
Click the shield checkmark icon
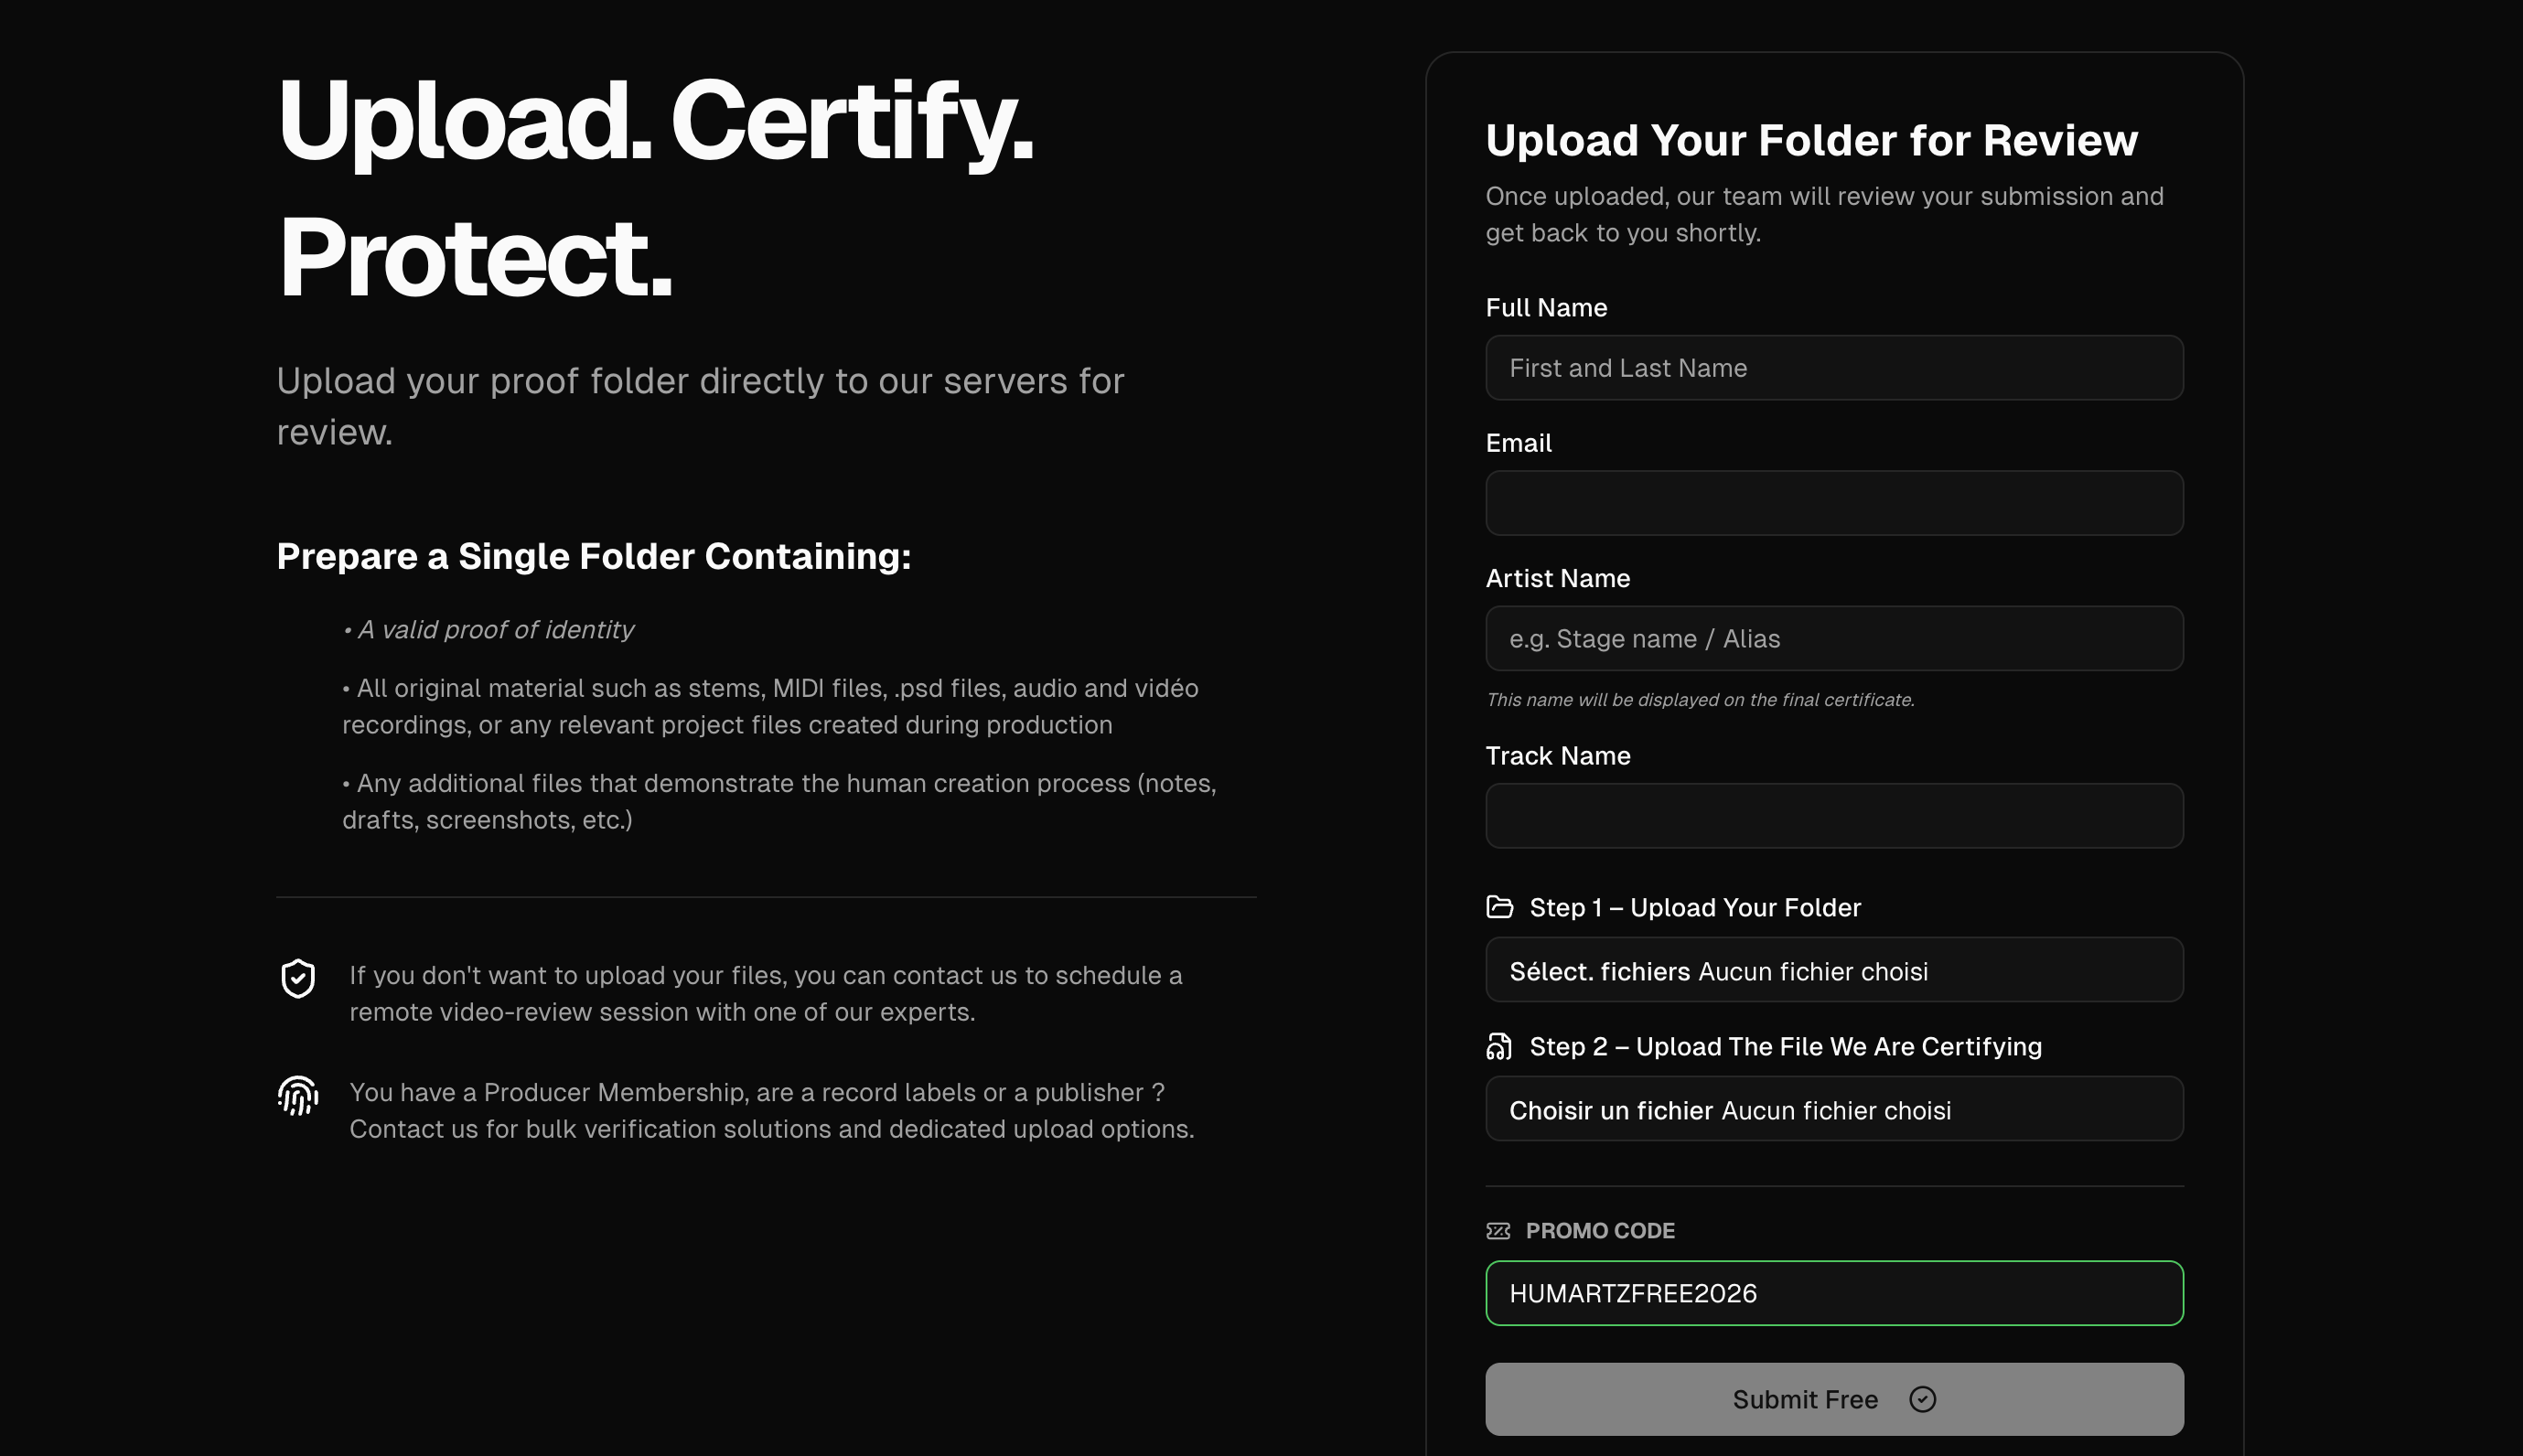pyautogui.click(x=298, y=978)
